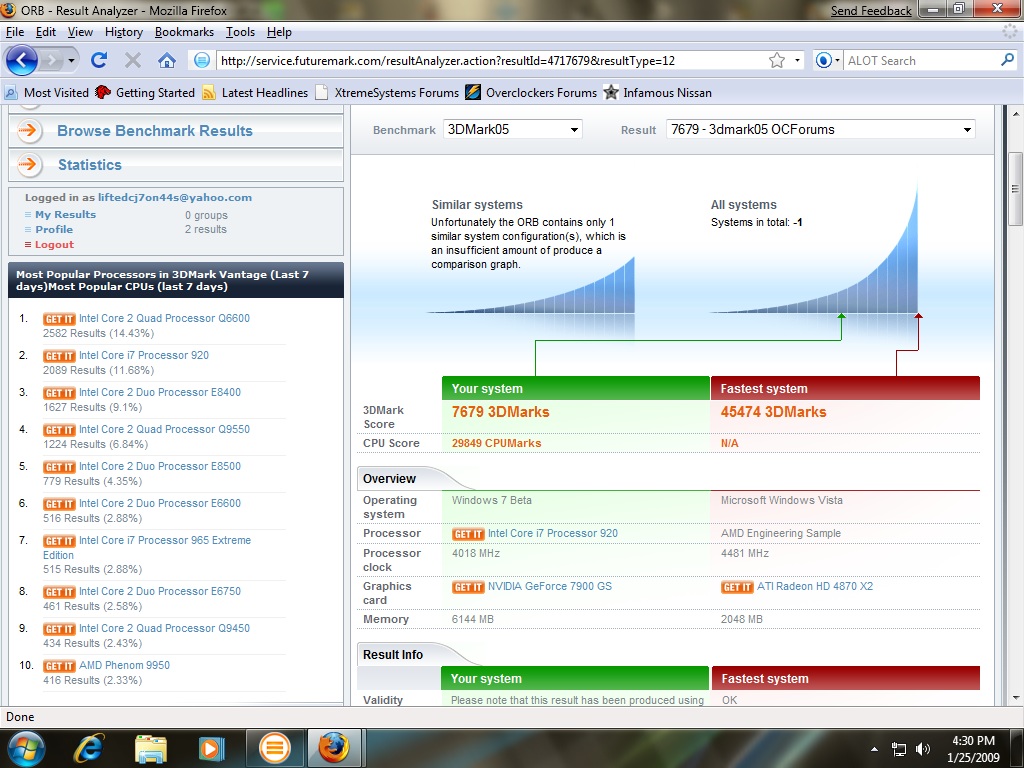This screenshot has width=1024, height=768.
Task: Expand the back/forward history dropdown arrow
Action: pyautogui.click(x=71, y=61)
